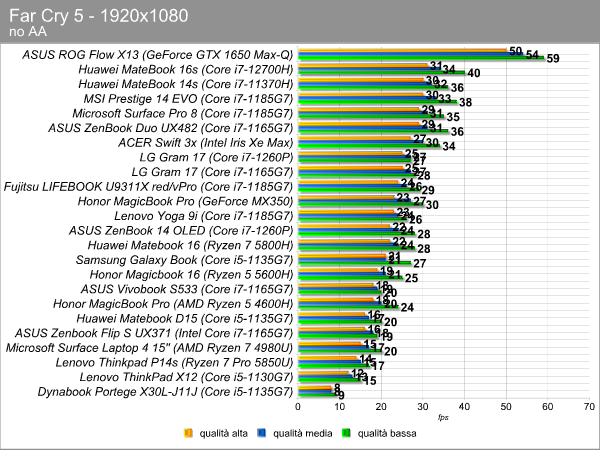Image resolution: width=600 pixels, height=450 pixels.
Task: Click the Huawei MateBook 16s row label
Action: tap(186, 70)
